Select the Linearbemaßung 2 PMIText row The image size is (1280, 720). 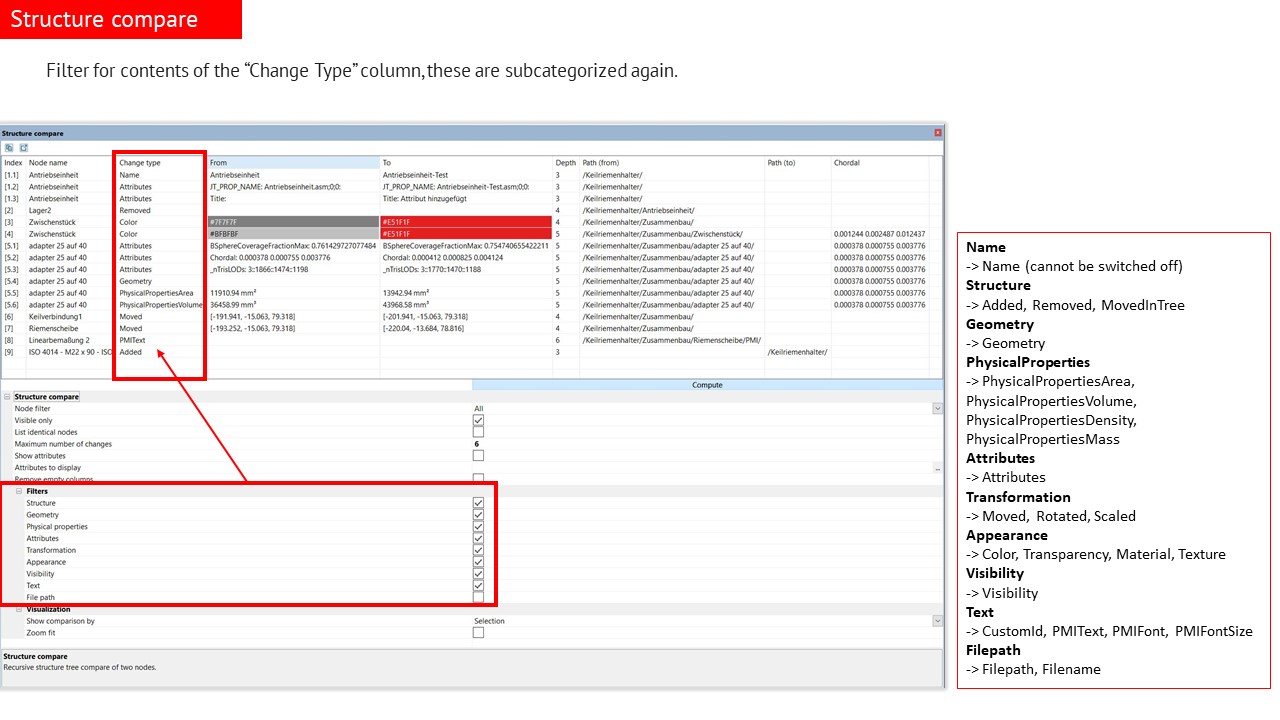(471, 340)
